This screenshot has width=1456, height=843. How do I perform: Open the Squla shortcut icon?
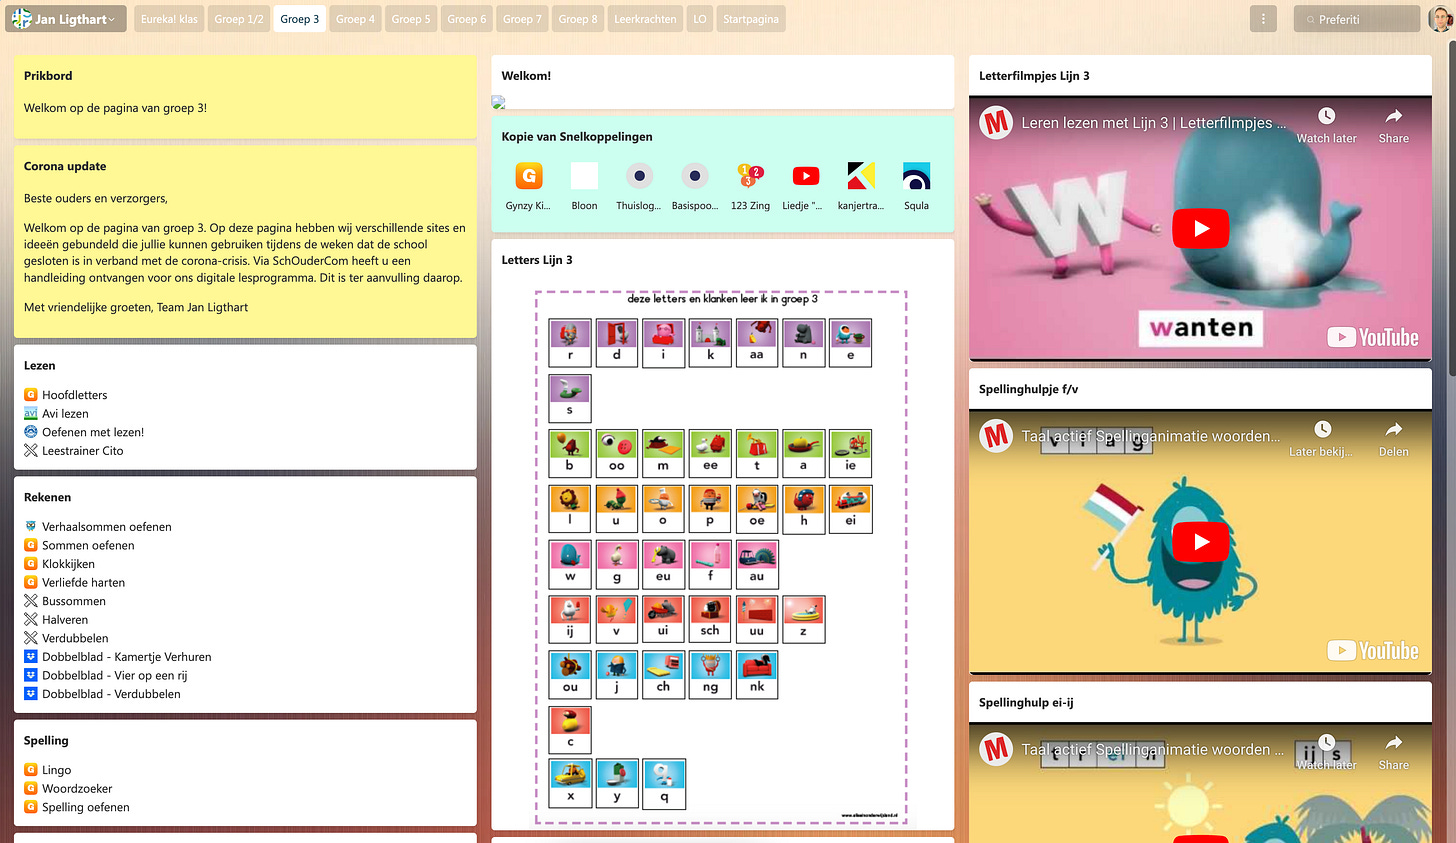tap(916, 176)
